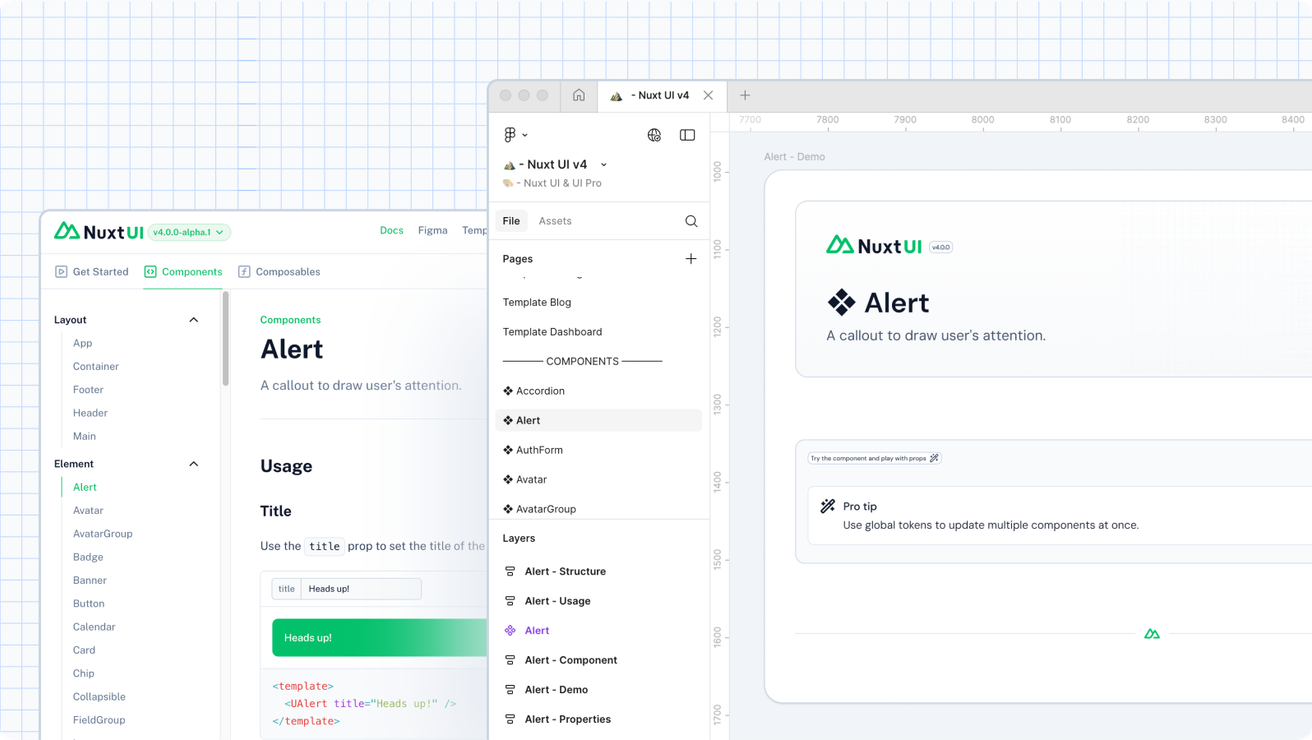This screenshot has width=1312, height=740.
Task: Toggle the left panel layout icon
Action: point(687,134)
